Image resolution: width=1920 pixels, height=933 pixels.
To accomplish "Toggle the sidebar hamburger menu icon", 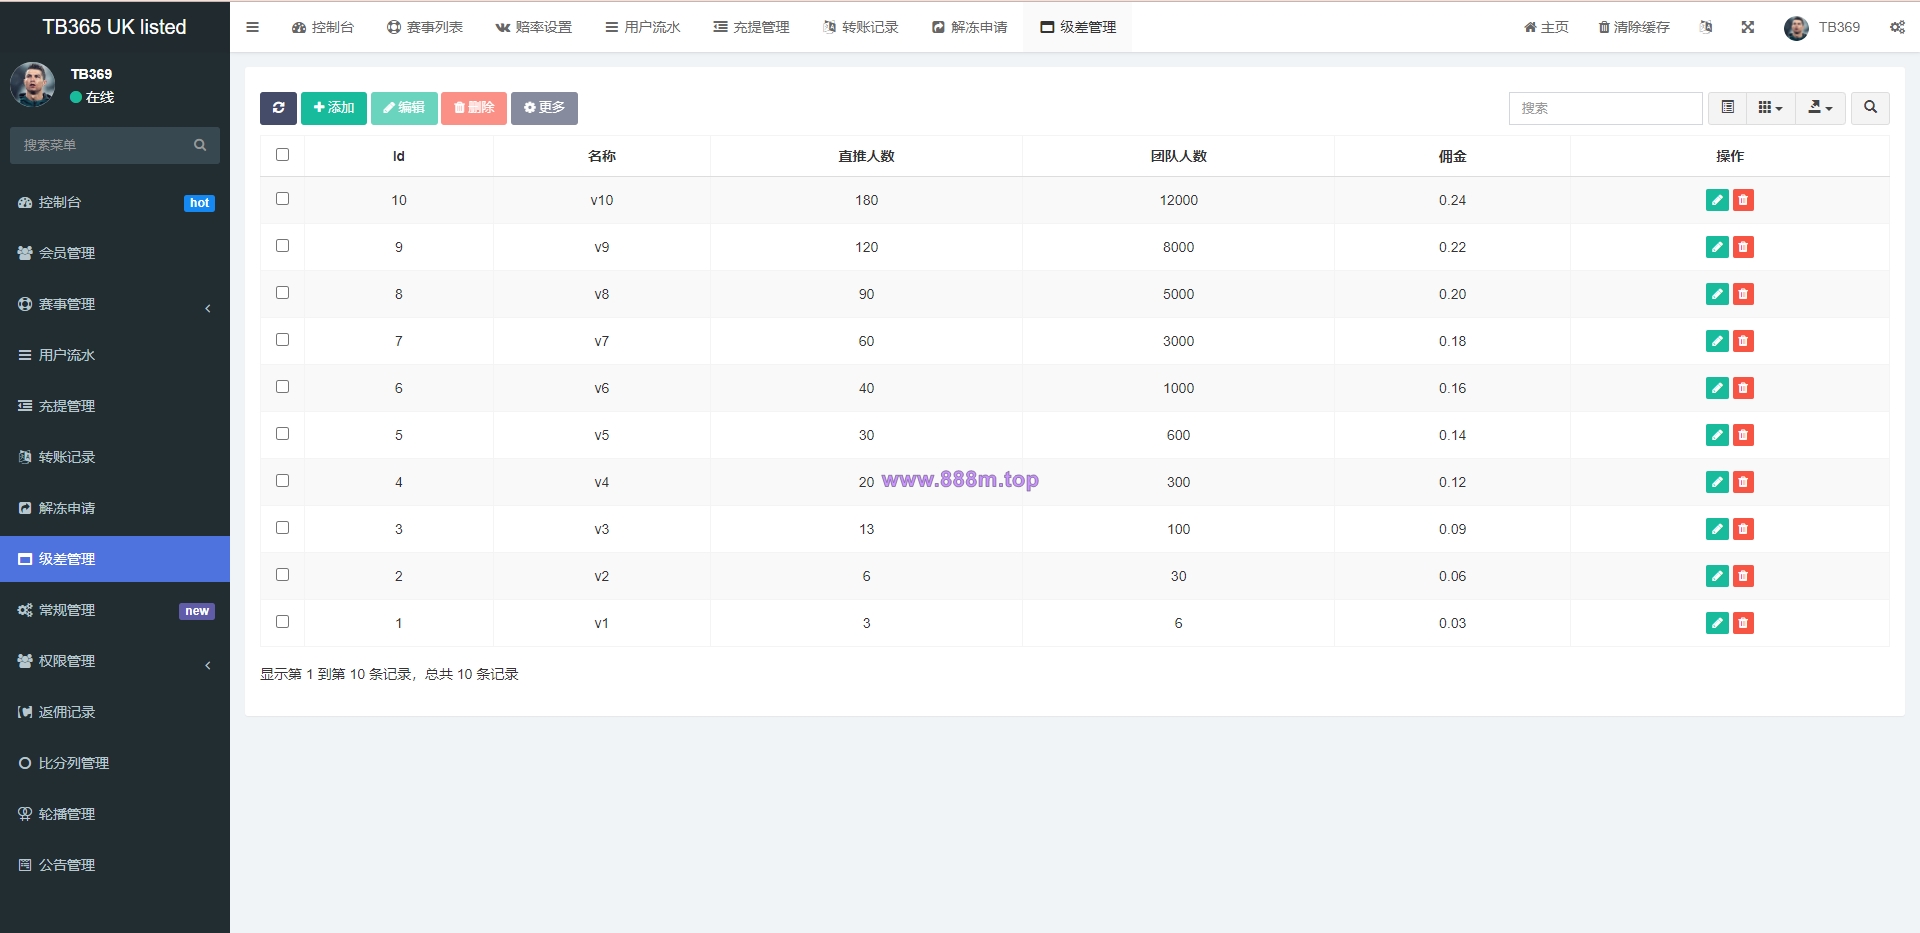I will pos(252,27).
